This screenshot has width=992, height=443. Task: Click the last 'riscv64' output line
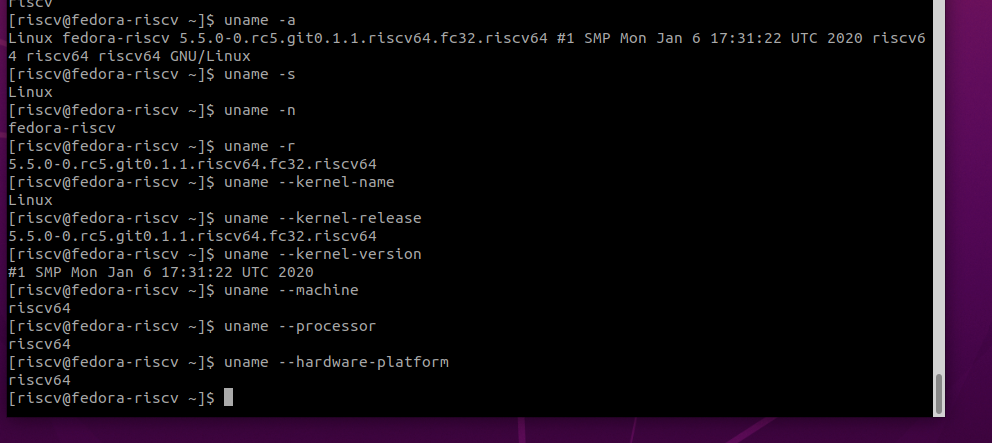point(39,380)
